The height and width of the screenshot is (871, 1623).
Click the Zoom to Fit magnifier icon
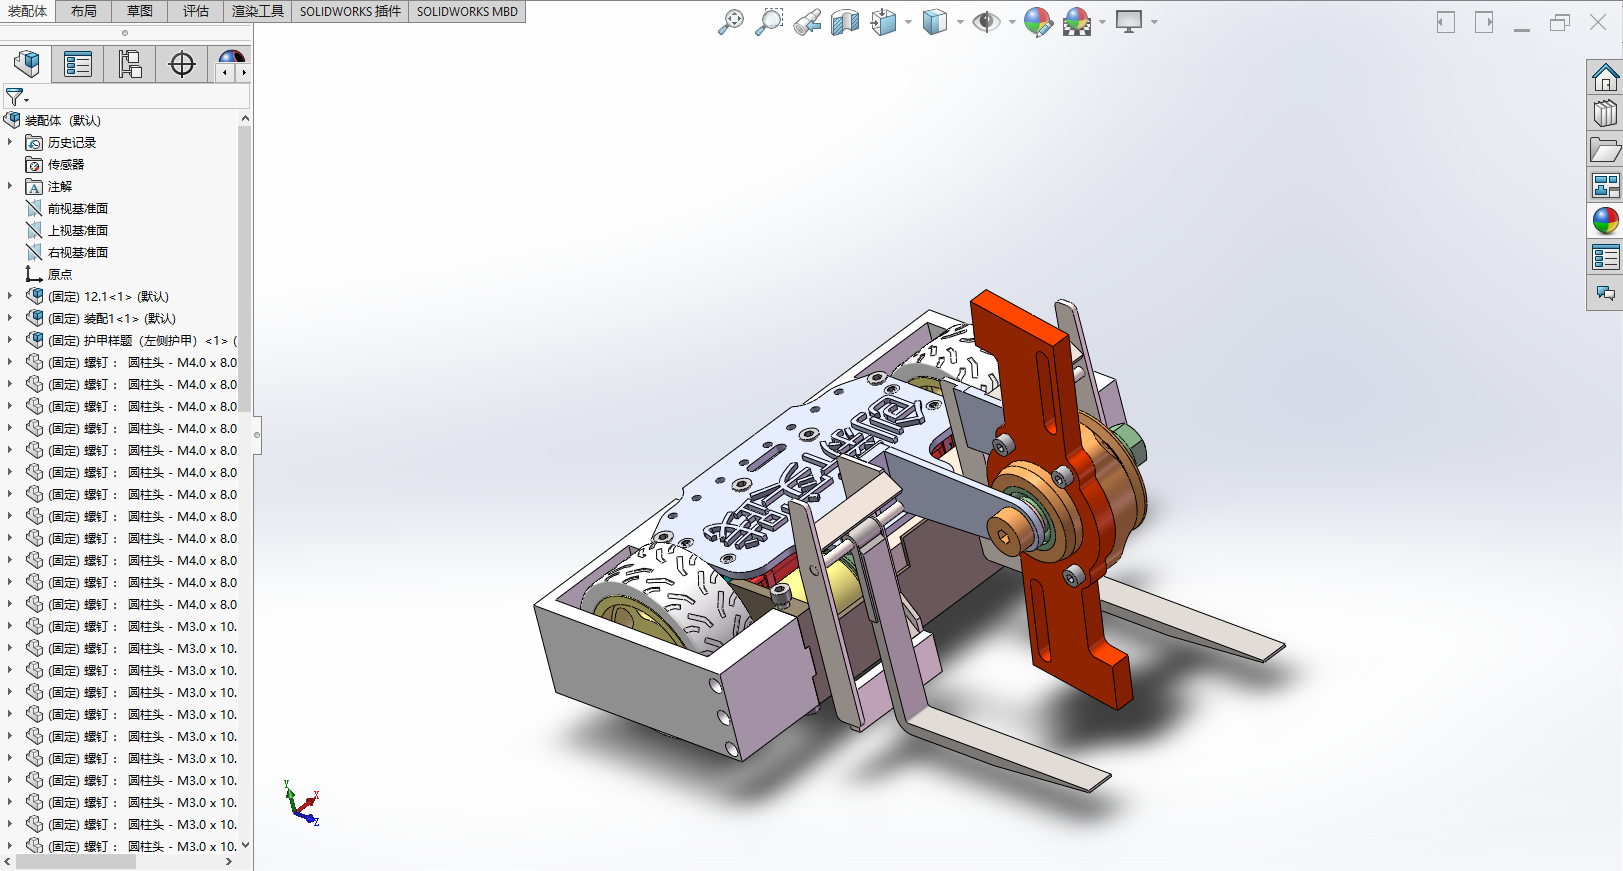pyautogui.click(x=731, y=22)
